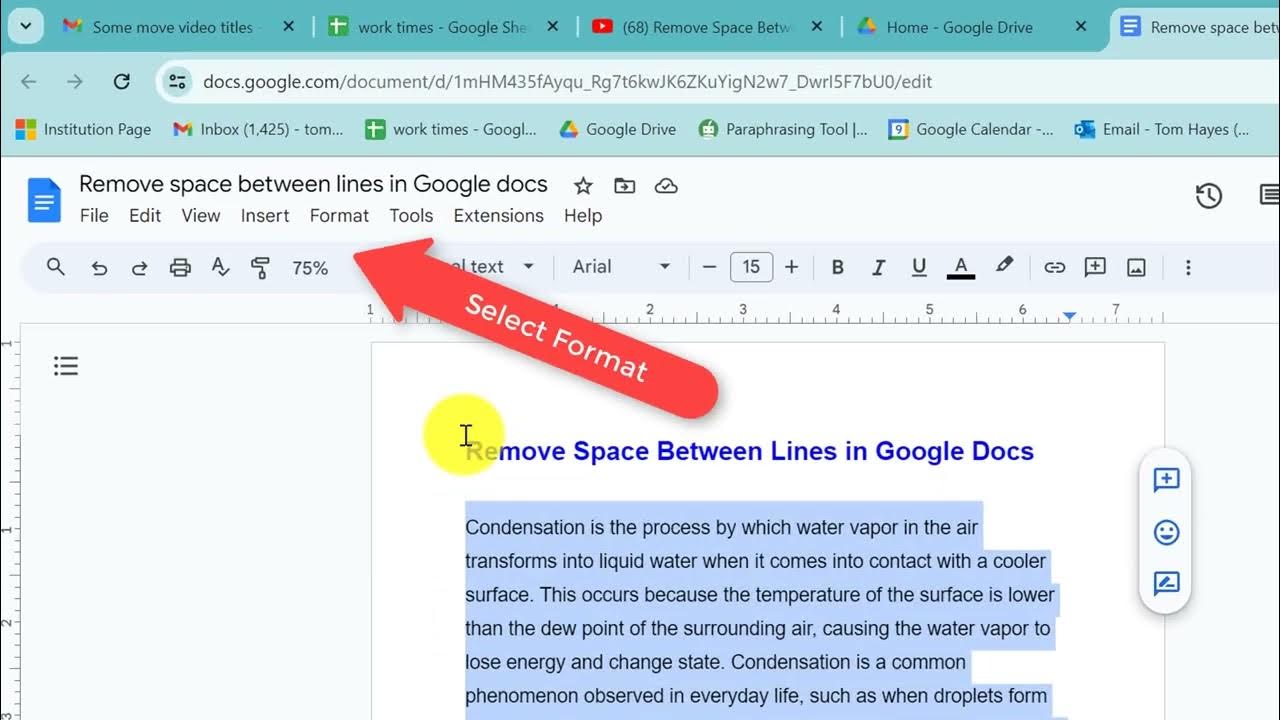Open the highlight color picker
The width and height of the screenshot is (1280, 720).
[1004, 267]
